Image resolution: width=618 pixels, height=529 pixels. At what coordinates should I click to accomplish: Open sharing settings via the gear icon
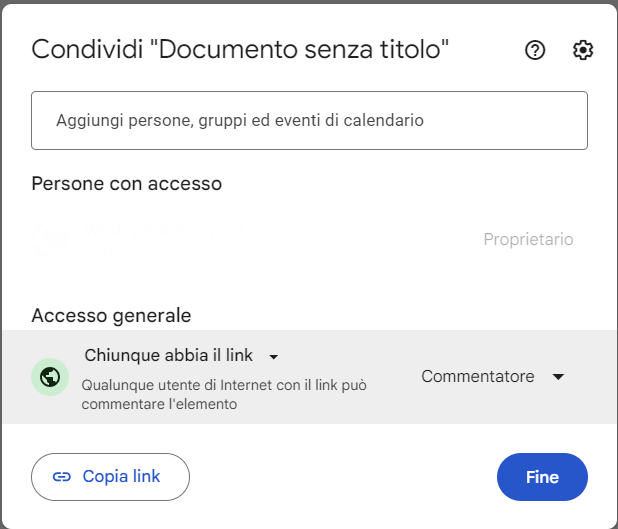click(x=583, y=50)
